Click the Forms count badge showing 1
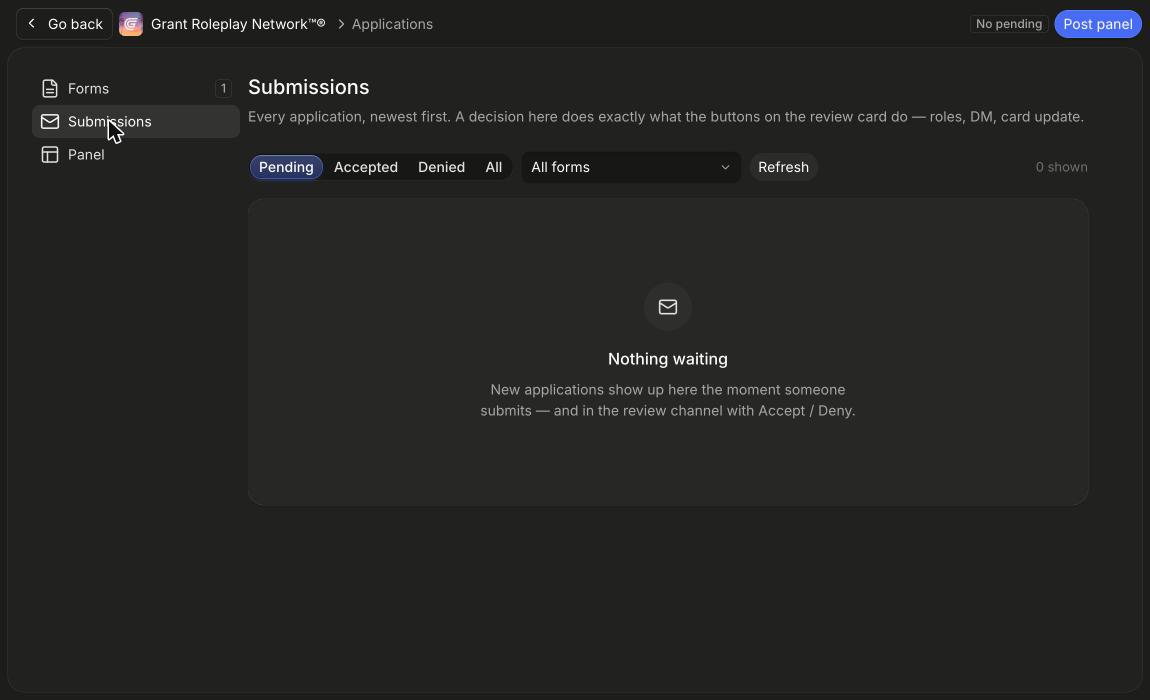The image size is (1150, 700). 223,89
